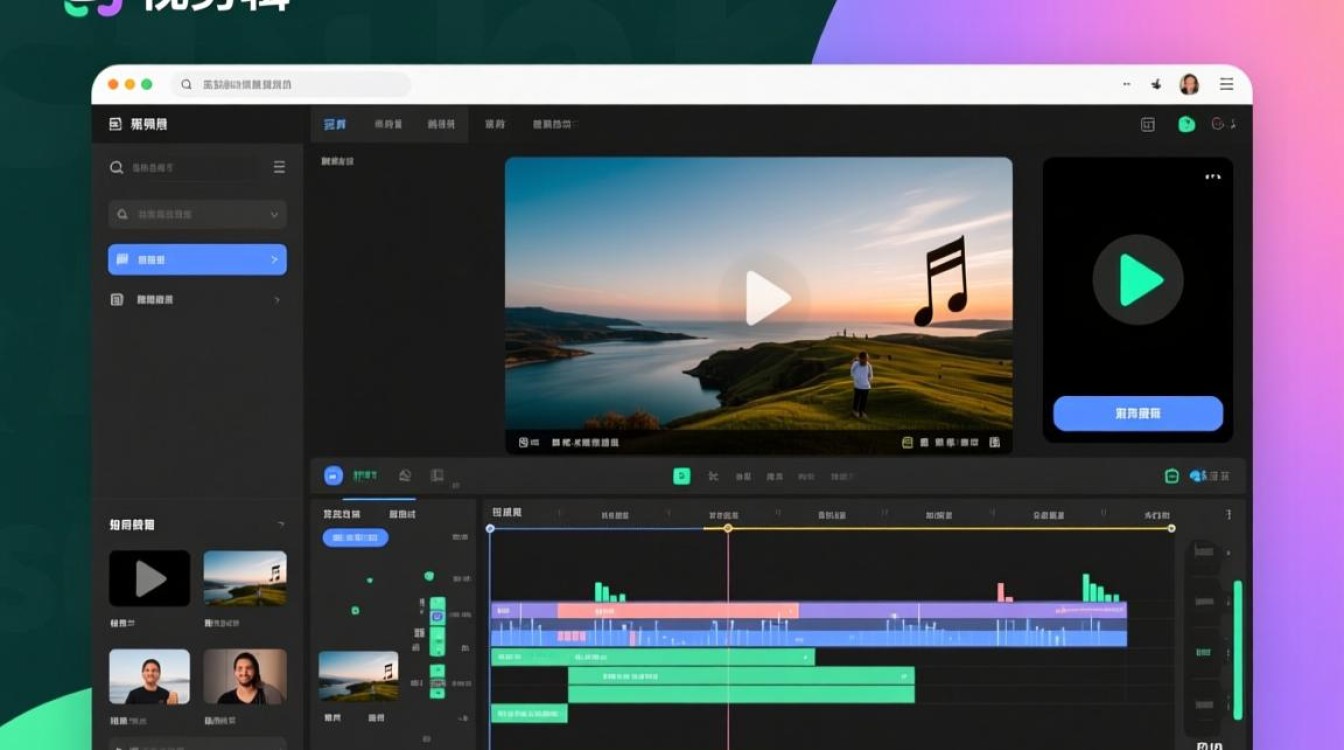Click the music note overlay on the preview
1344x750 pixels.
pos(941,282)
